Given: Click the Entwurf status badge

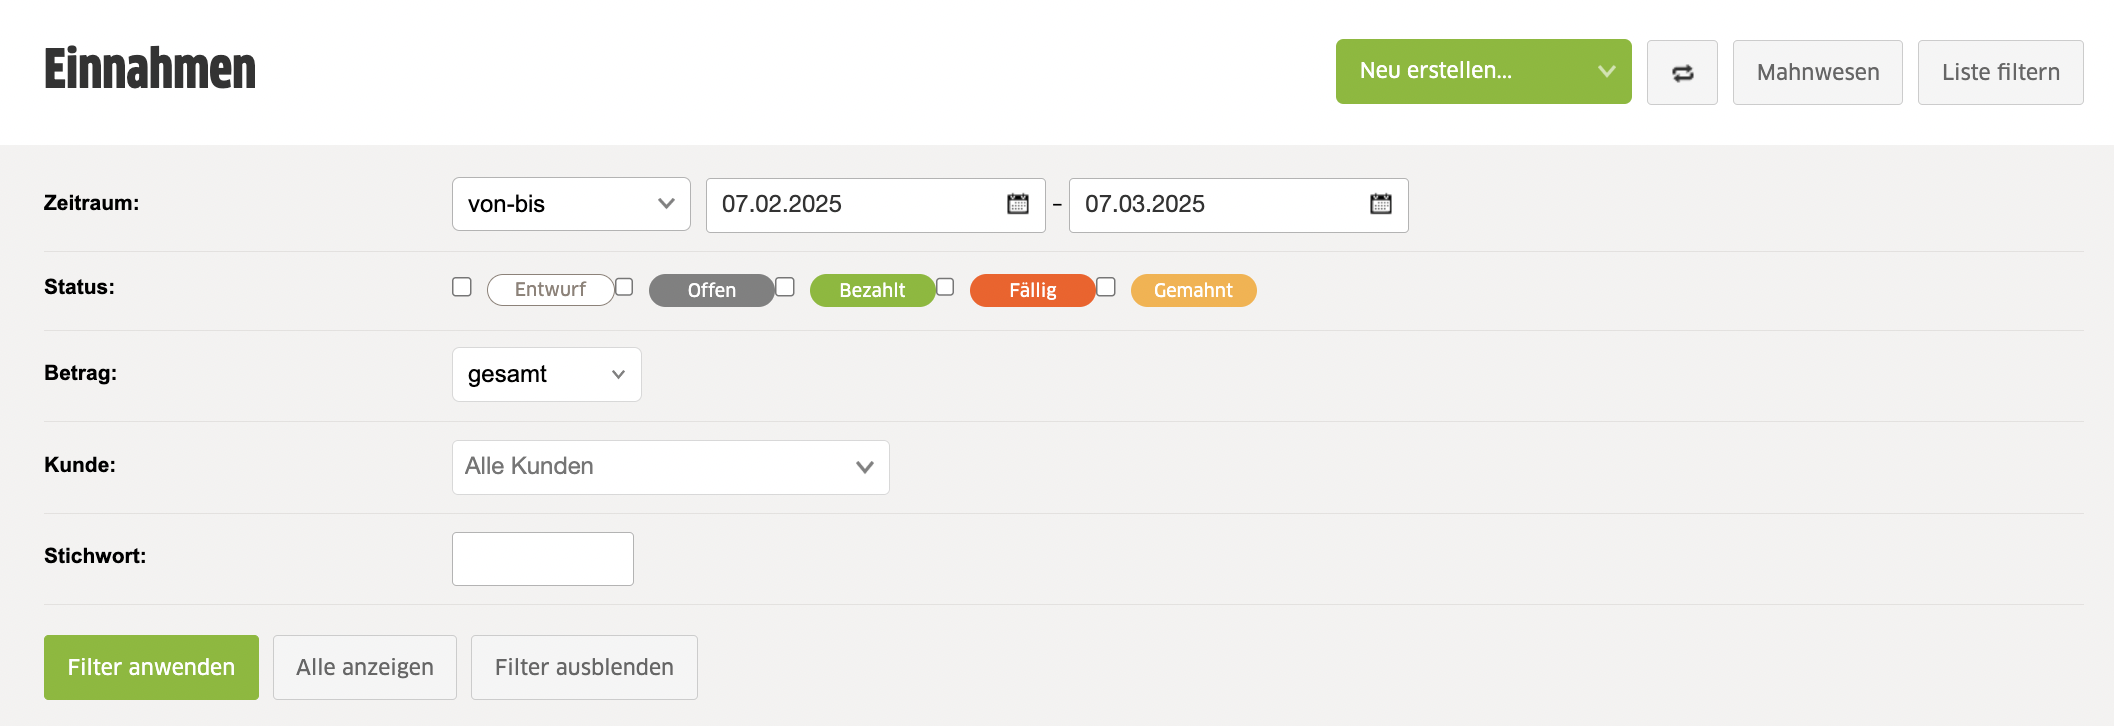Looking at the screenshot, I should (x=550, y=290).
